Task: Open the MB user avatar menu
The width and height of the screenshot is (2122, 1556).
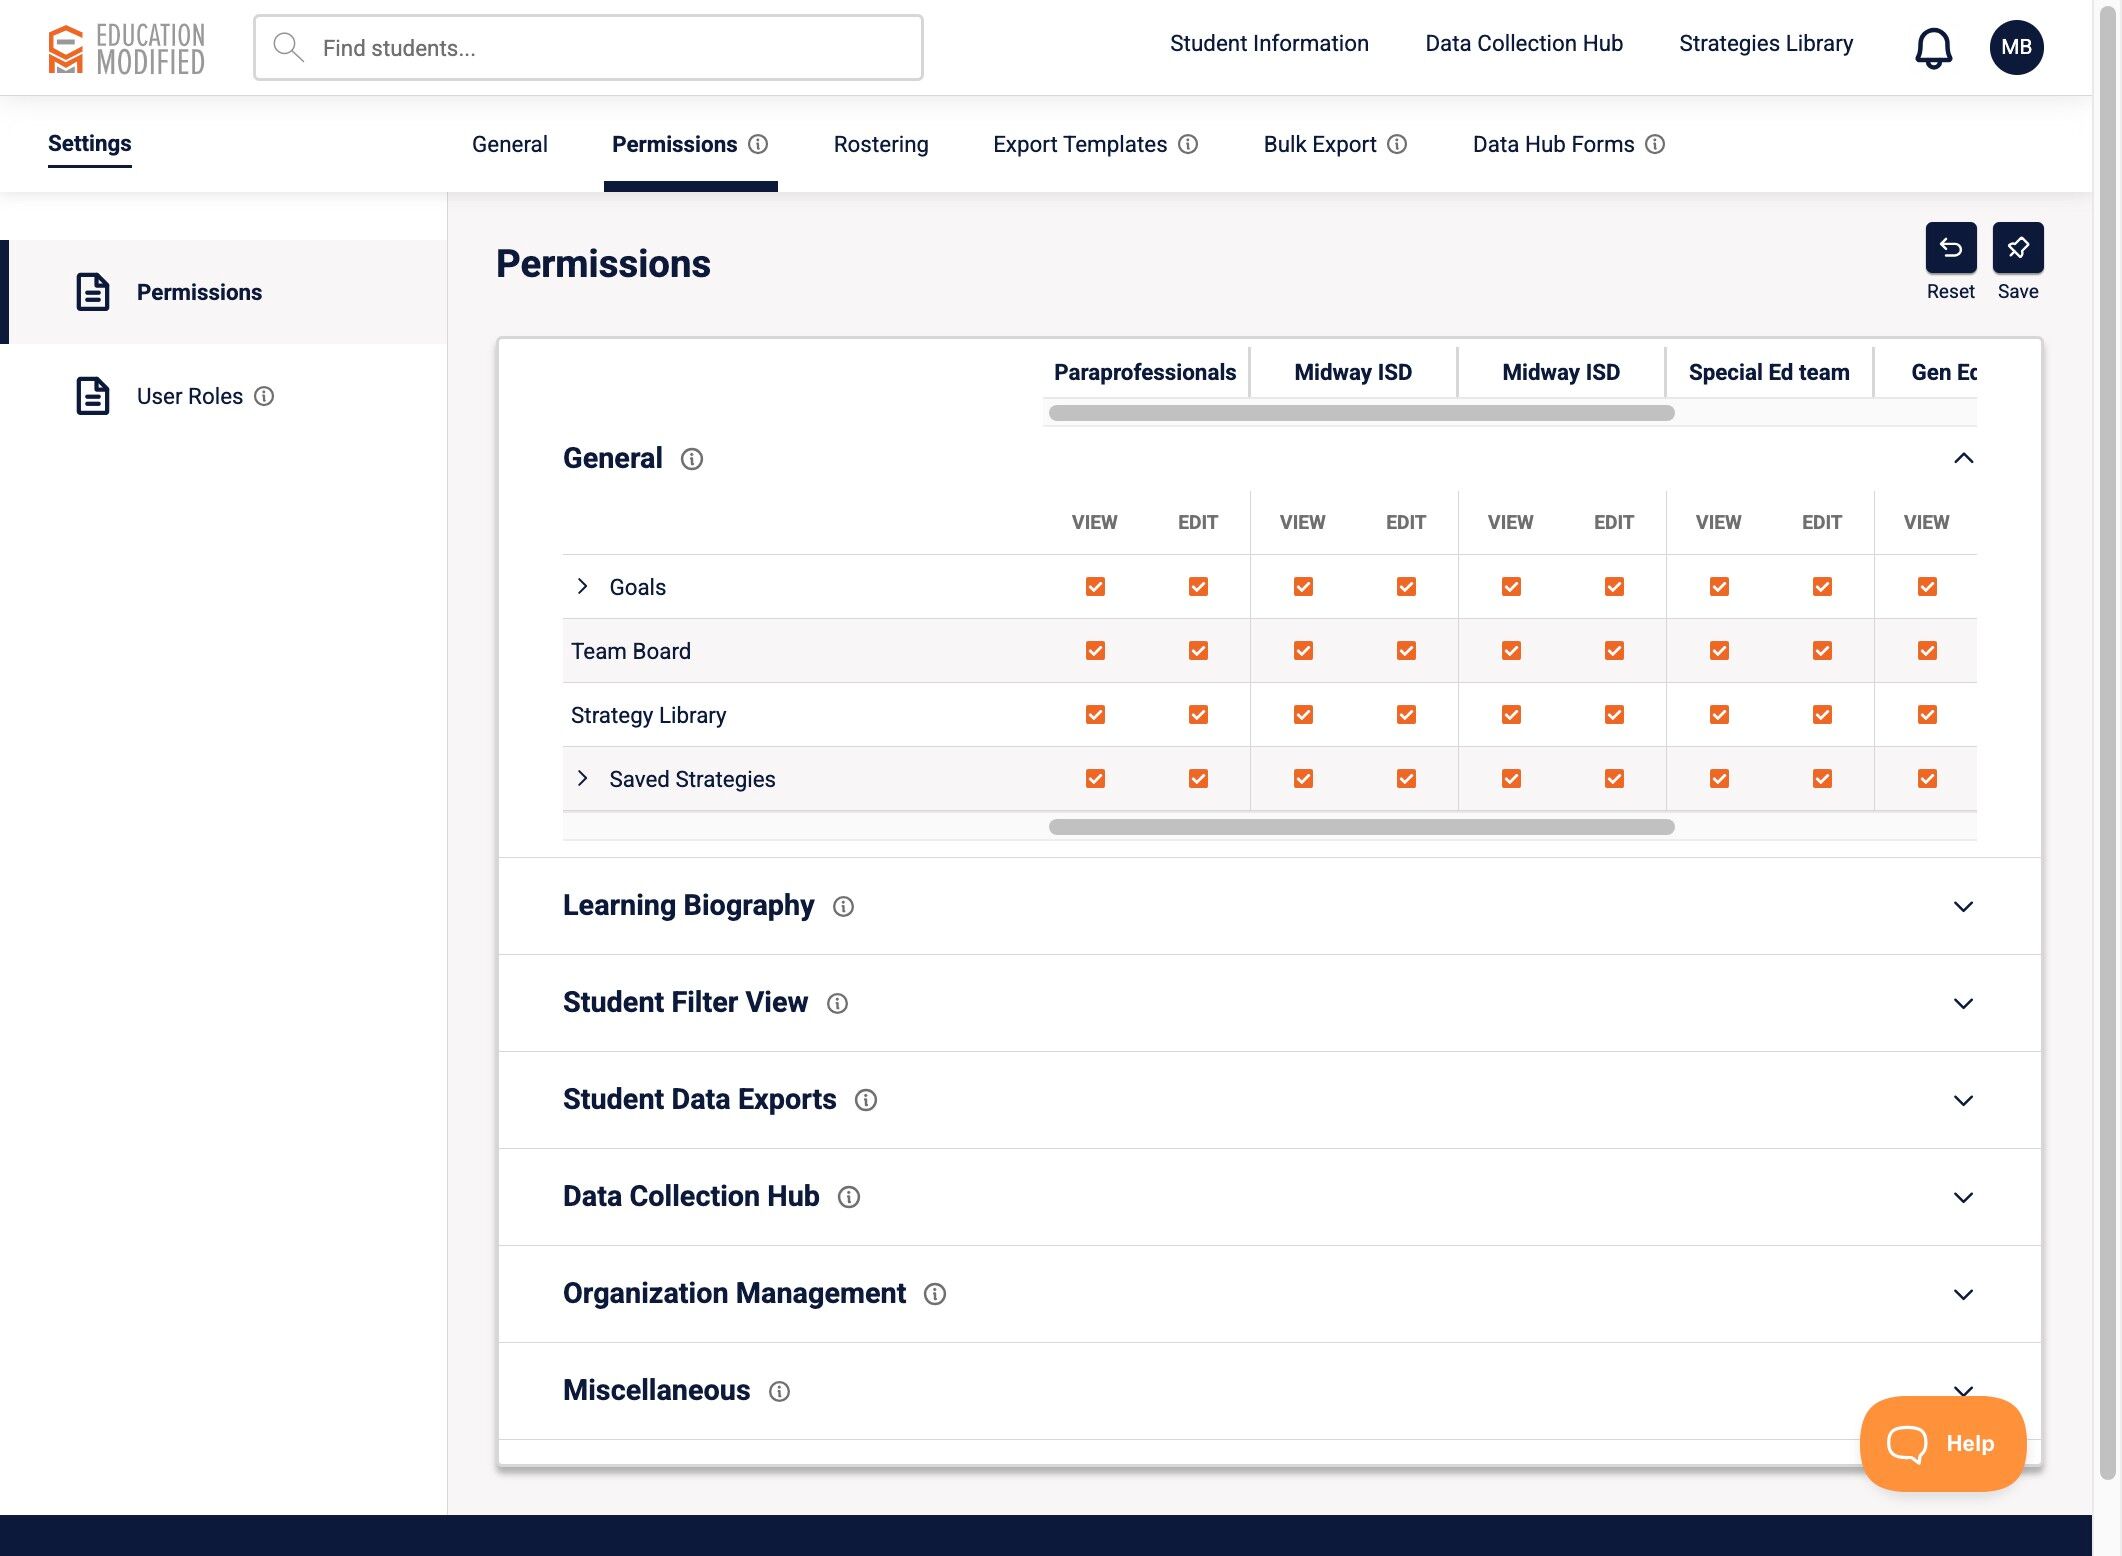Action: [2016, 47]
